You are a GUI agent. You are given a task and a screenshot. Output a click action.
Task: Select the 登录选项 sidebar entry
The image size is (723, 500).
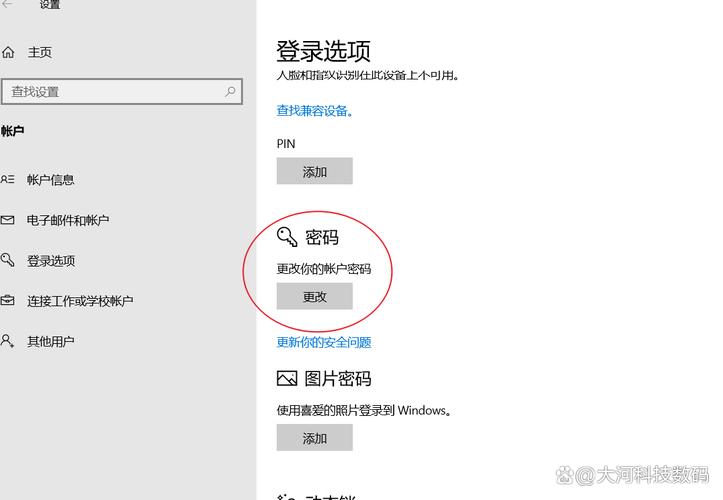point(51,261)
